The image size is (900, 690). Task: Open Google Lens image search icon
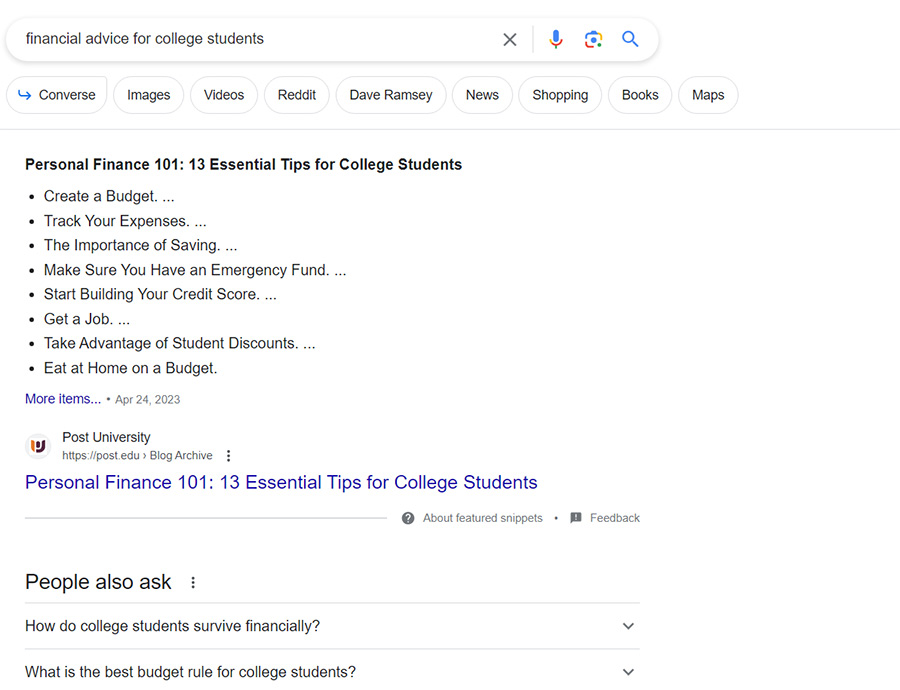(x=593, y=39)
